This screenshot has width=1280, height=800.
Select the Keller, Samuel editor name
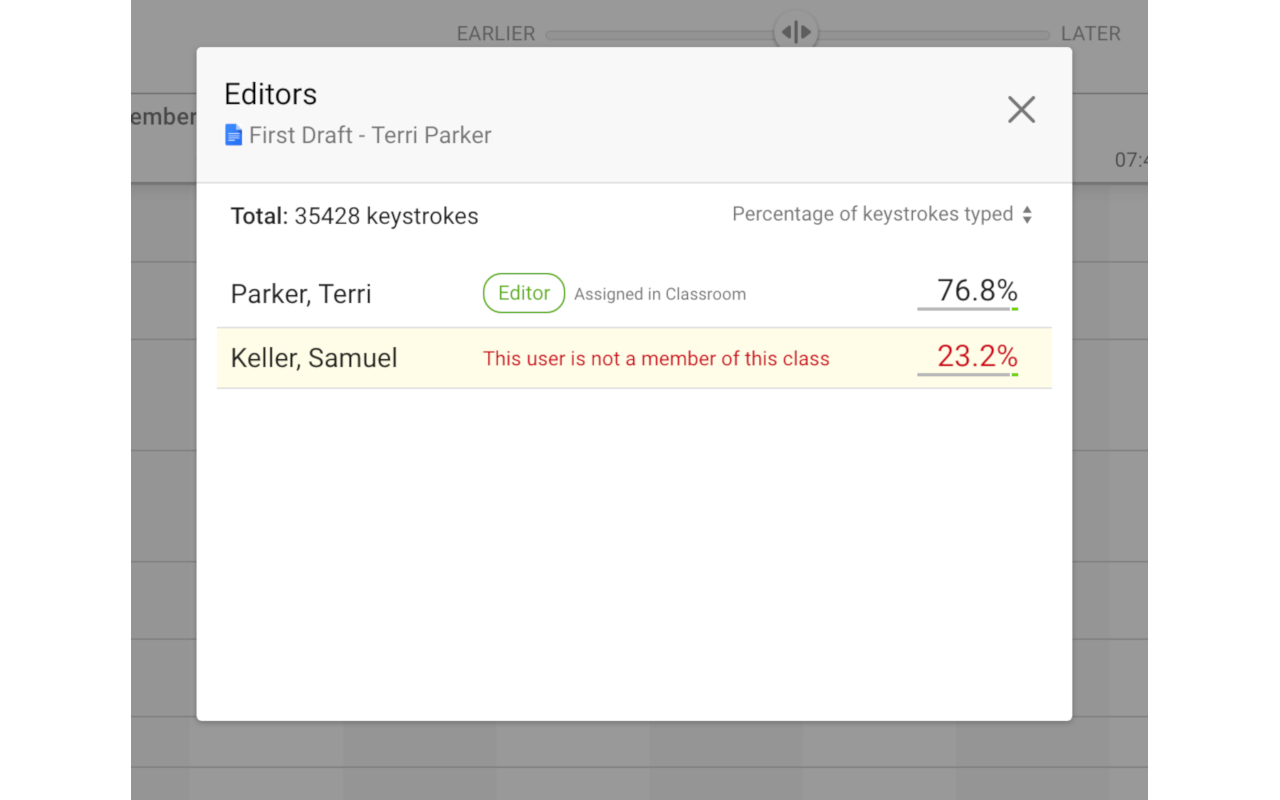314,358
